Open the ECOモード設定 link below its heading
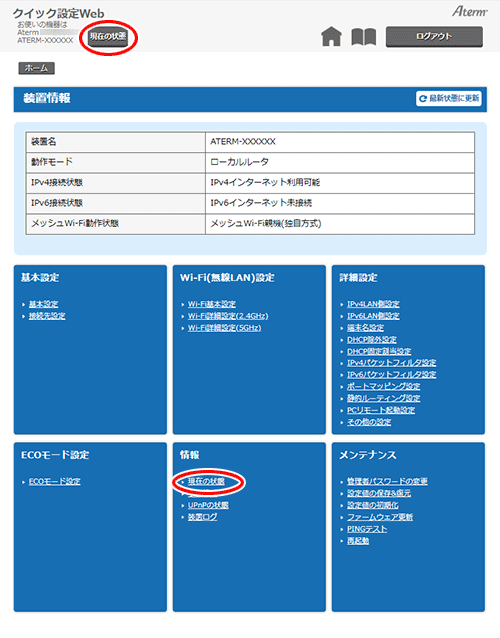 tap(55, 481)
